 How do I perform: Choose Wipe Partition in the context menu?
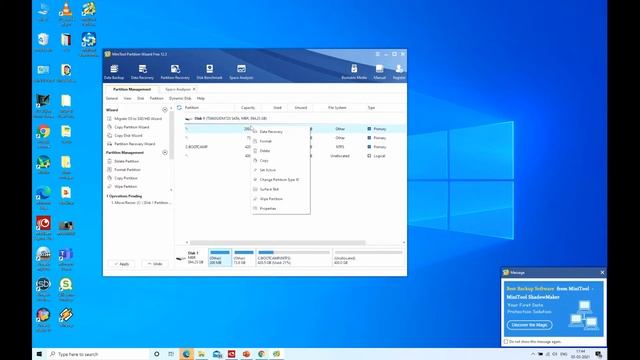[x=280, y=199]
